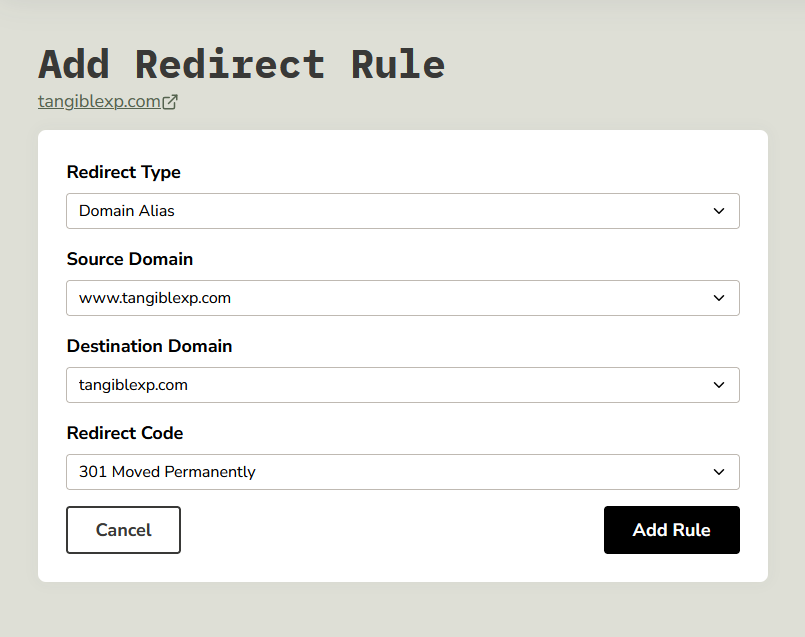Open the Destination Domain select box
The image size is (805, 637).
[x=402, y=385]
